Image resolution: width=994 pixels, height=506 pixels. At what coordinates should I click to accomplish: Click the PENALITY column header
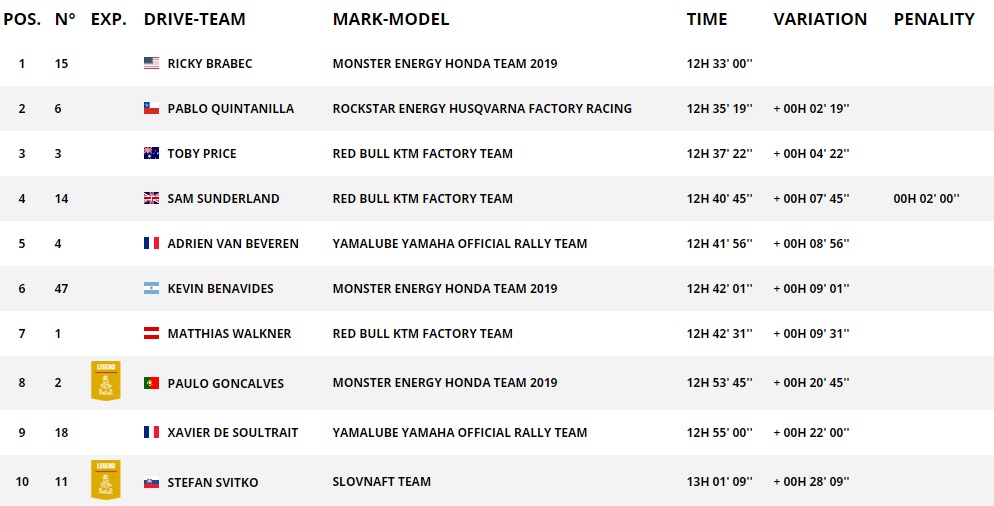click(x=934, y=20)
